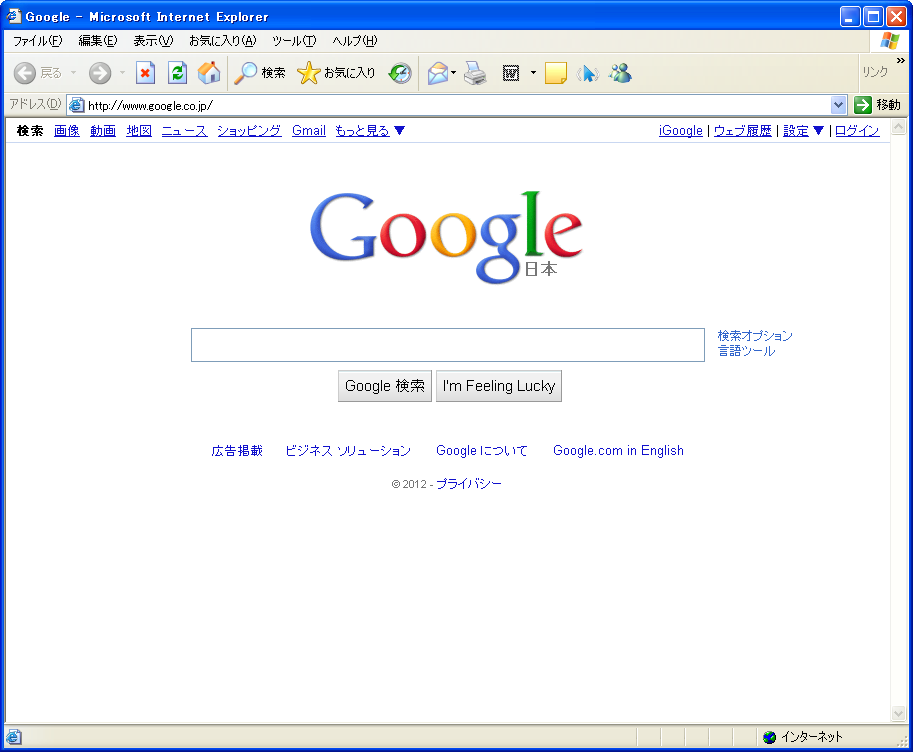
Task: Click the IE icon in the title bar
Action: click(13, 16)
